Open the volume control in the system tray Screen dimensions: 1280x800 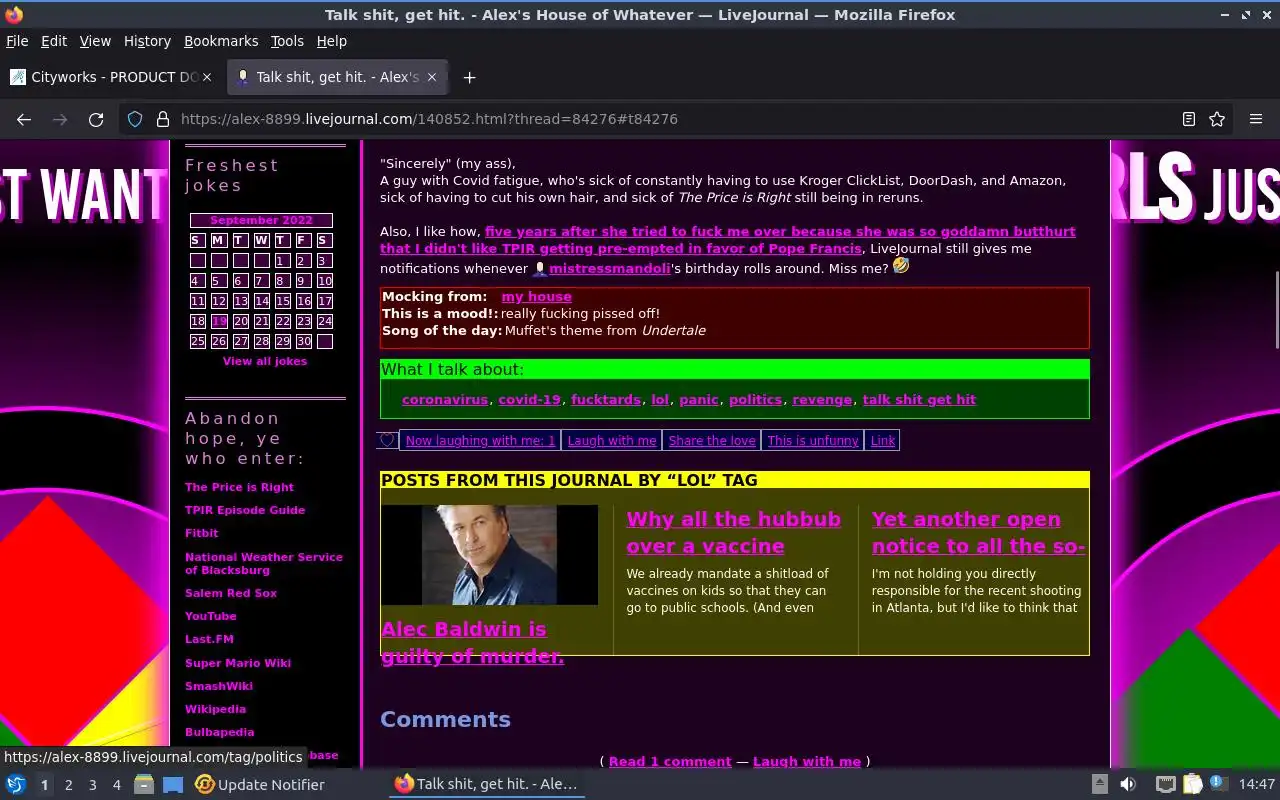[x=1128, y=784]
